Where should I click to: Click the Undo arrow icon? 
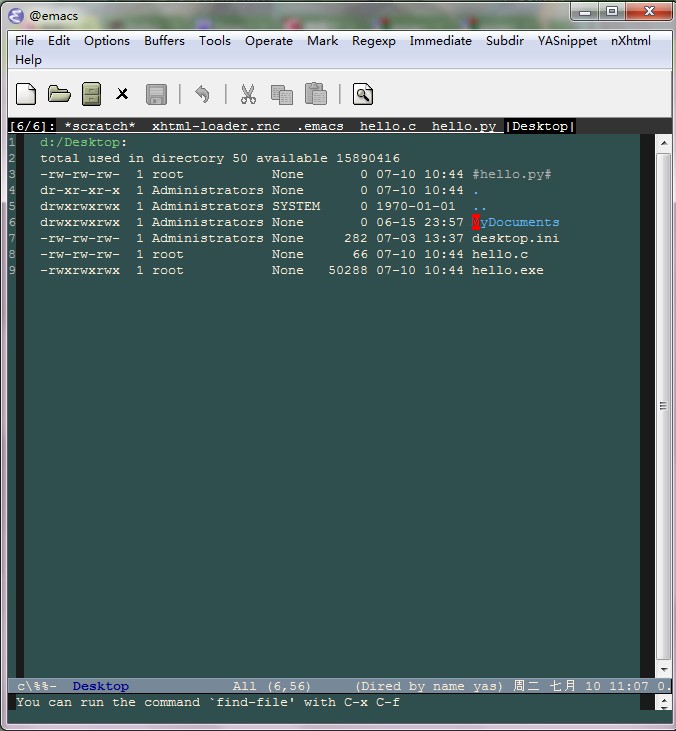[202, 94]
